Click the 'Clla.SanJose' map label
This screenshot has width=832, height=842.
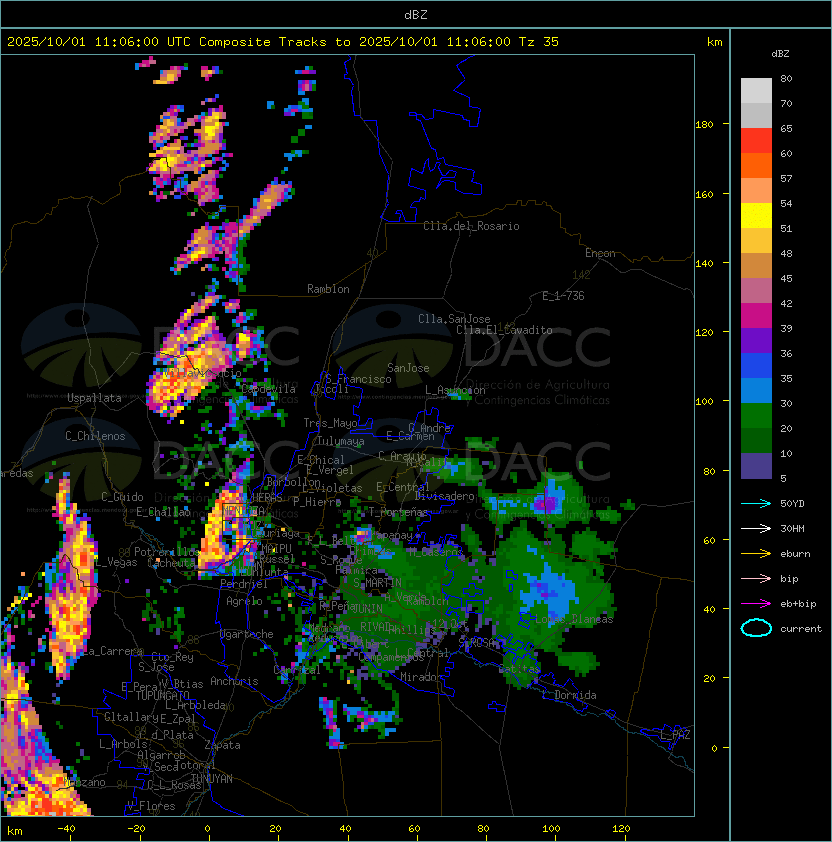[x=454, y=319]
